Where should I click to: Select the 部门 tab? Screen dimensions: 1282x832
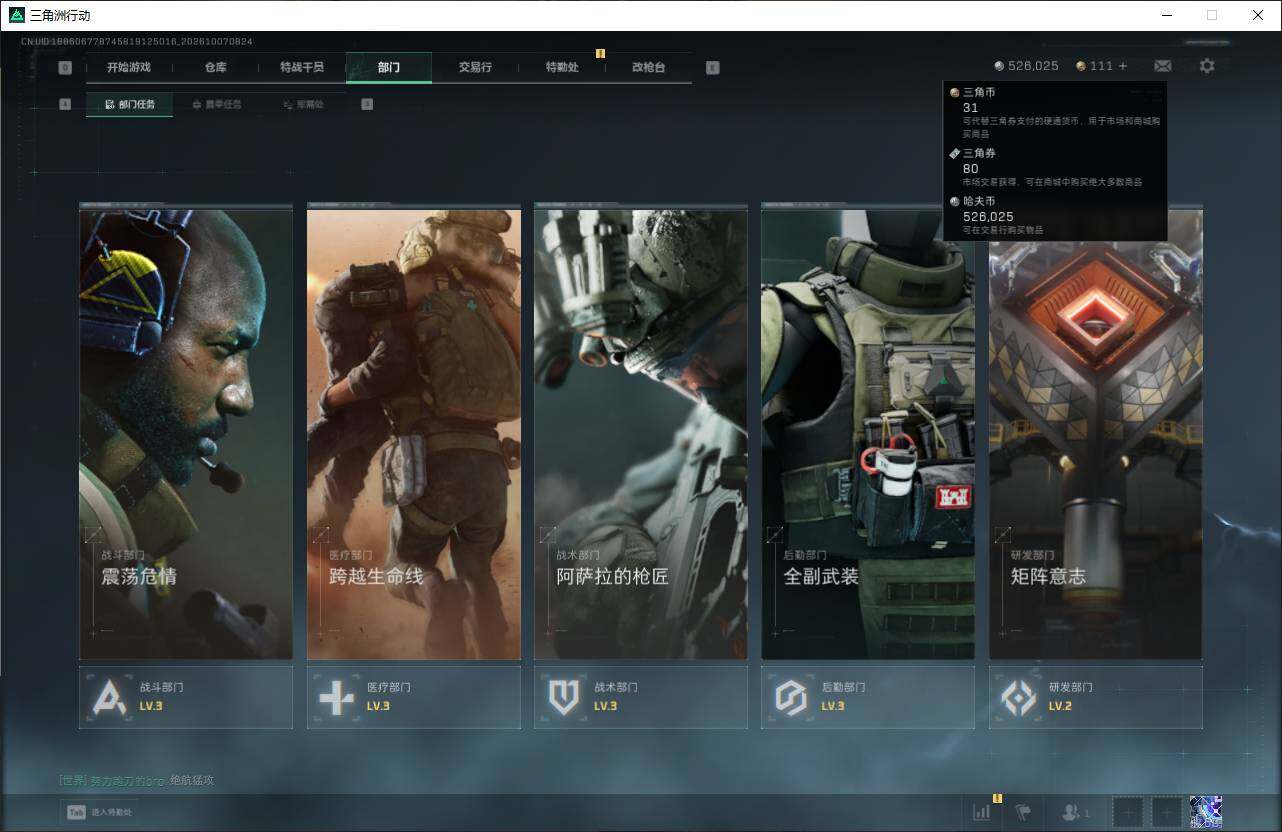point(389,67)
